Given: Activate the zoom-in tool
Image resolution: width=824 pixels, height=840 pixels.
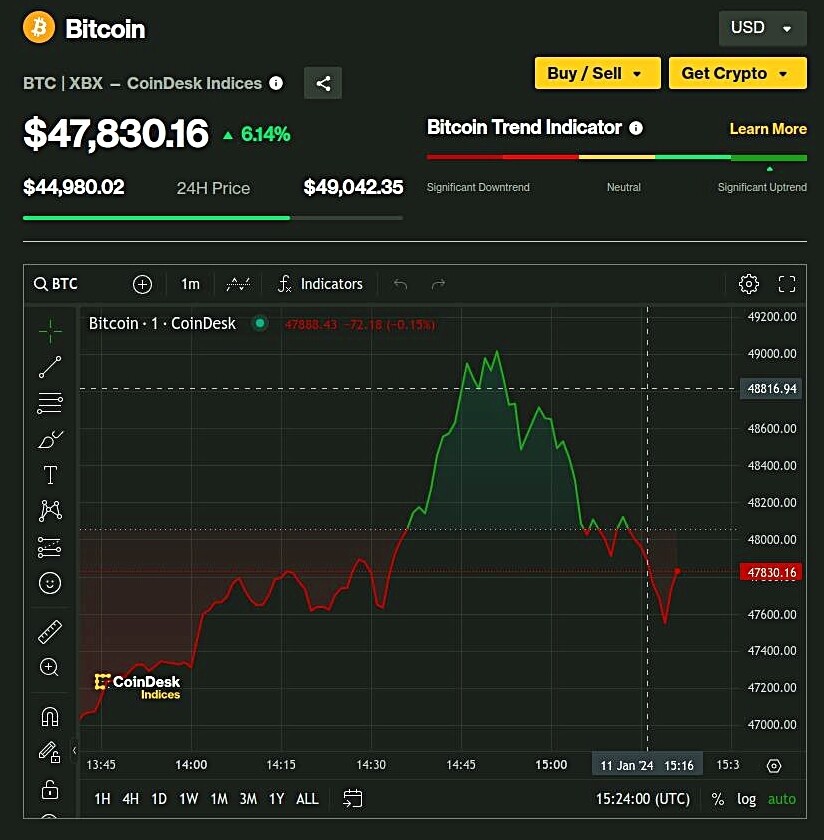Looking at the screenshot, I should [49, 668].
